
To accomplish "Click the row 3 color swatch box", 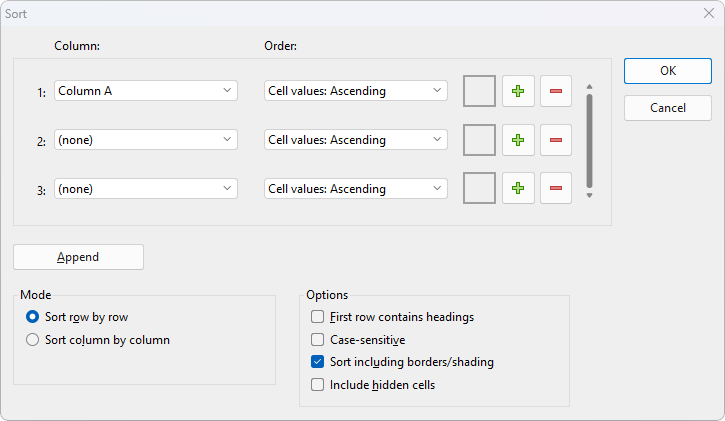I will click(x=479, y=188).
